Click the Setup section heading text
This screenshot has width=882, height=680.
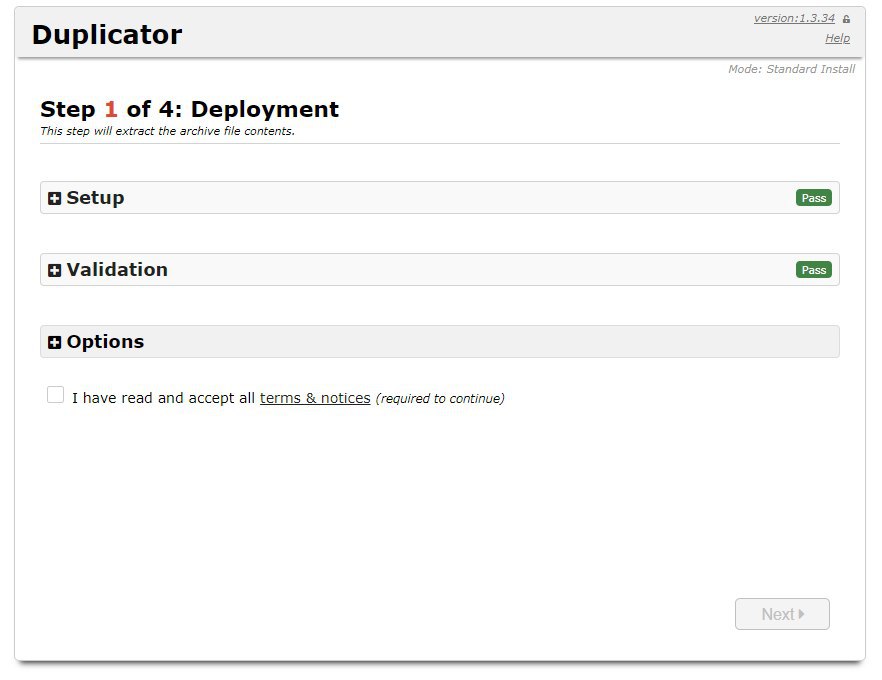pos(95,198)
